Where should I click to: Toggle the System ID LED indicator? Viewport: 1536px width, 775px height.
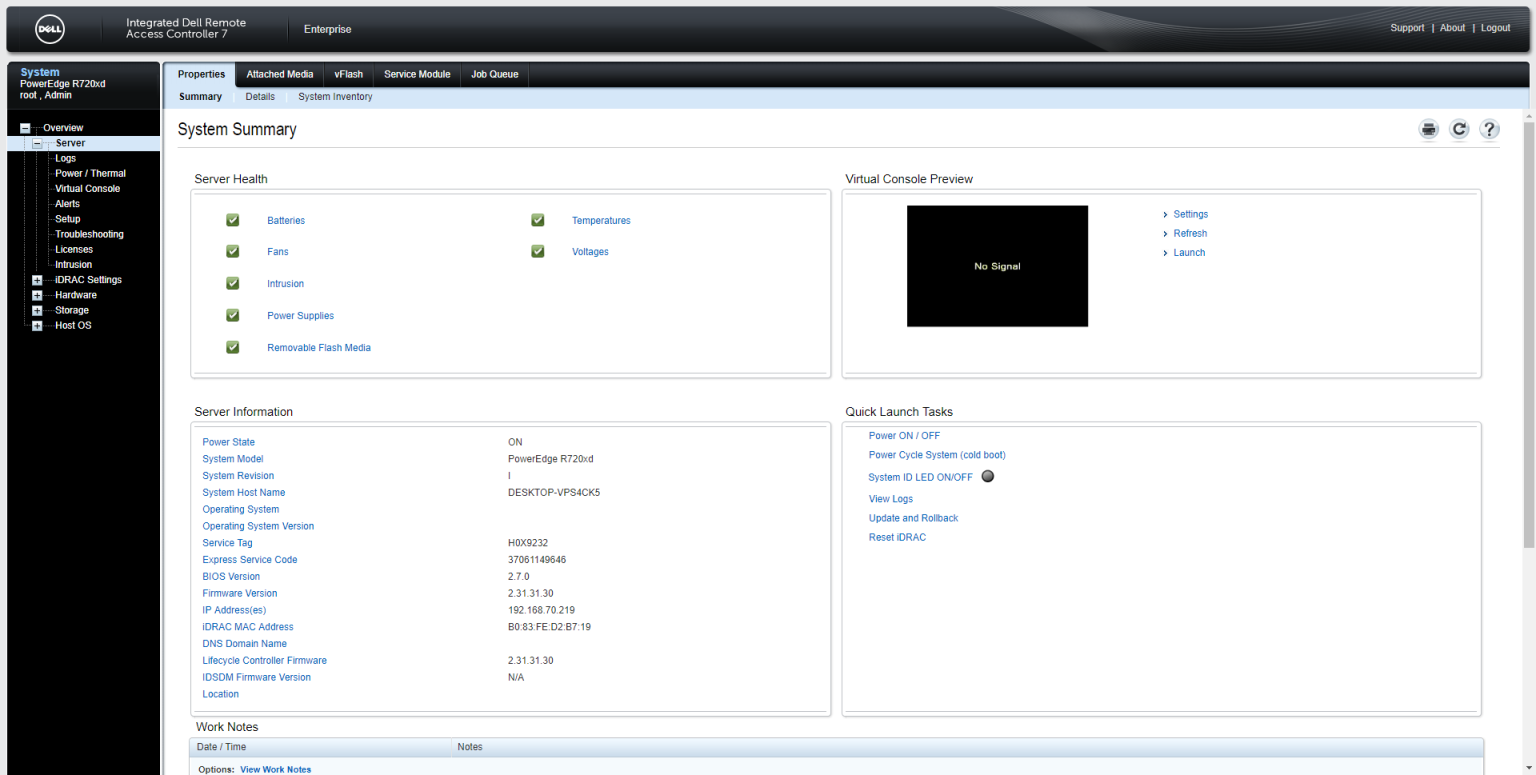click(988, 477)
